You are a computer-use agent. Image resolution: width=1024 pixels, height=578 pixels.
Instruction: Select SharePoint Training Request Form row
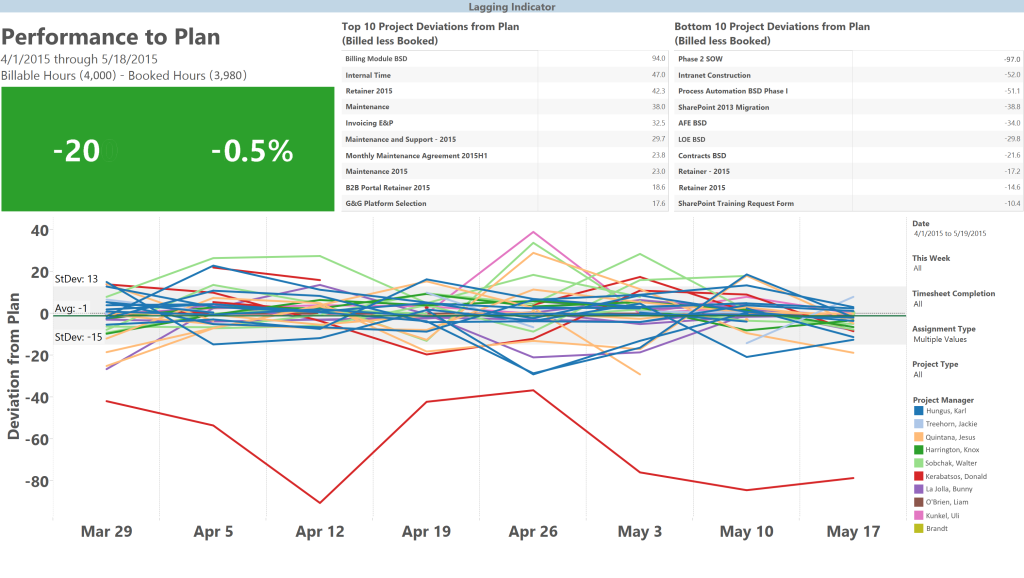[849, 203]
